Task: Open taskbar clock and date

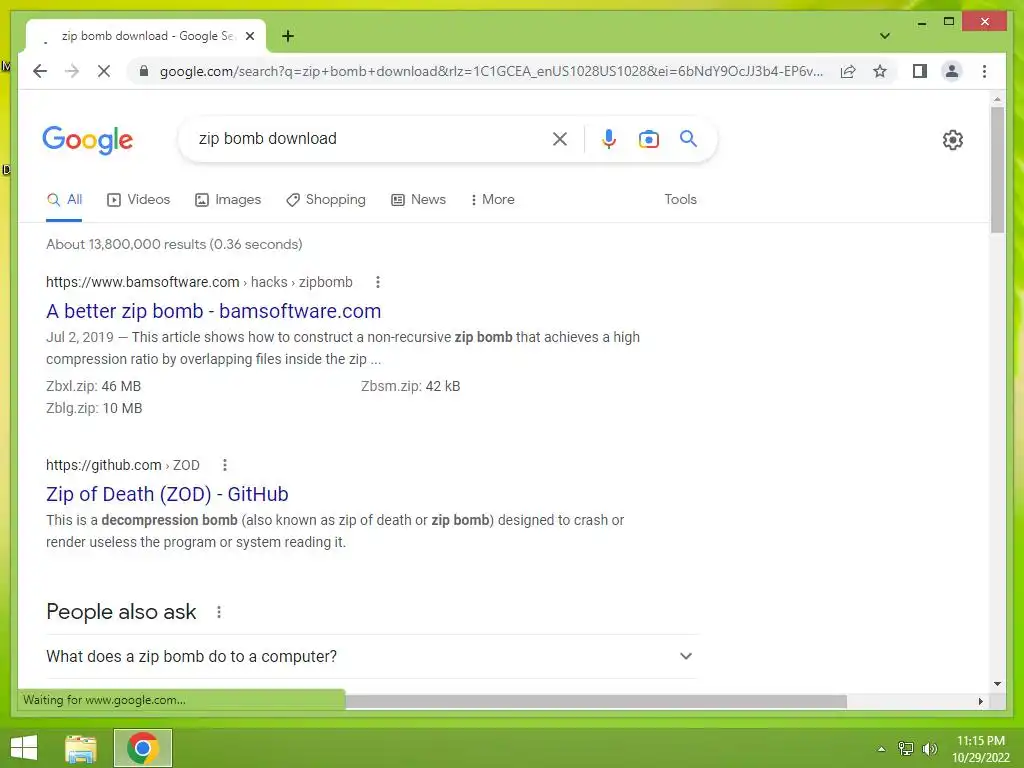Action: (x=980, y=749)
